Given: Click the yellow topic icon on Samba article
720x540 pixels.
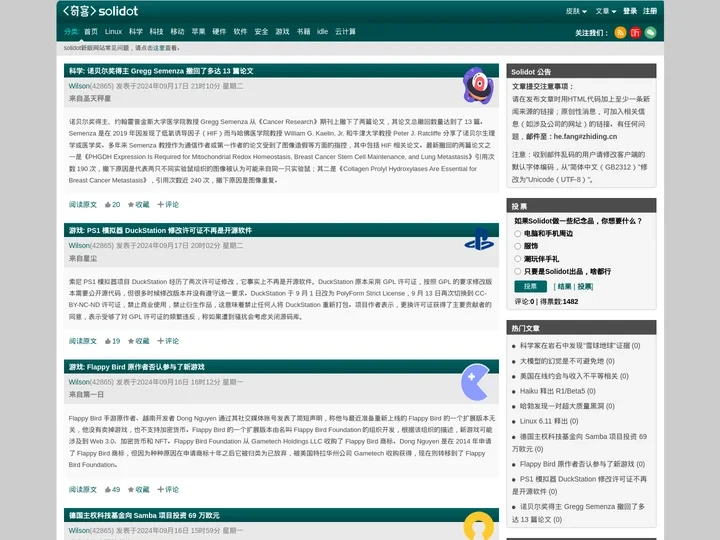Looking at the screenshot, I should coord(478,526).
